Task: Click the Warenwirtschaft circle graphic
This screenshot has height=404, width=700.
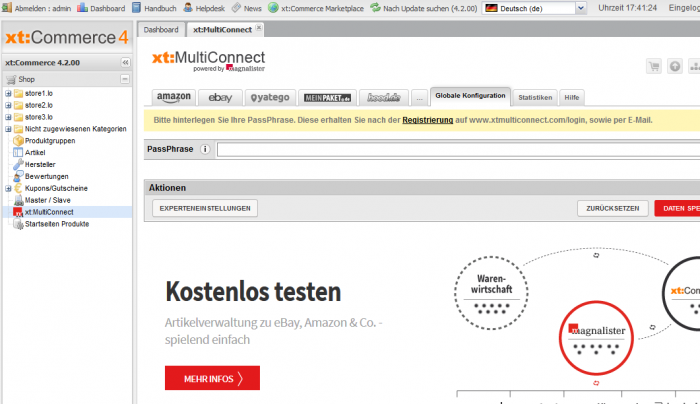Action: pyautogui.click(x=491, y=292)
